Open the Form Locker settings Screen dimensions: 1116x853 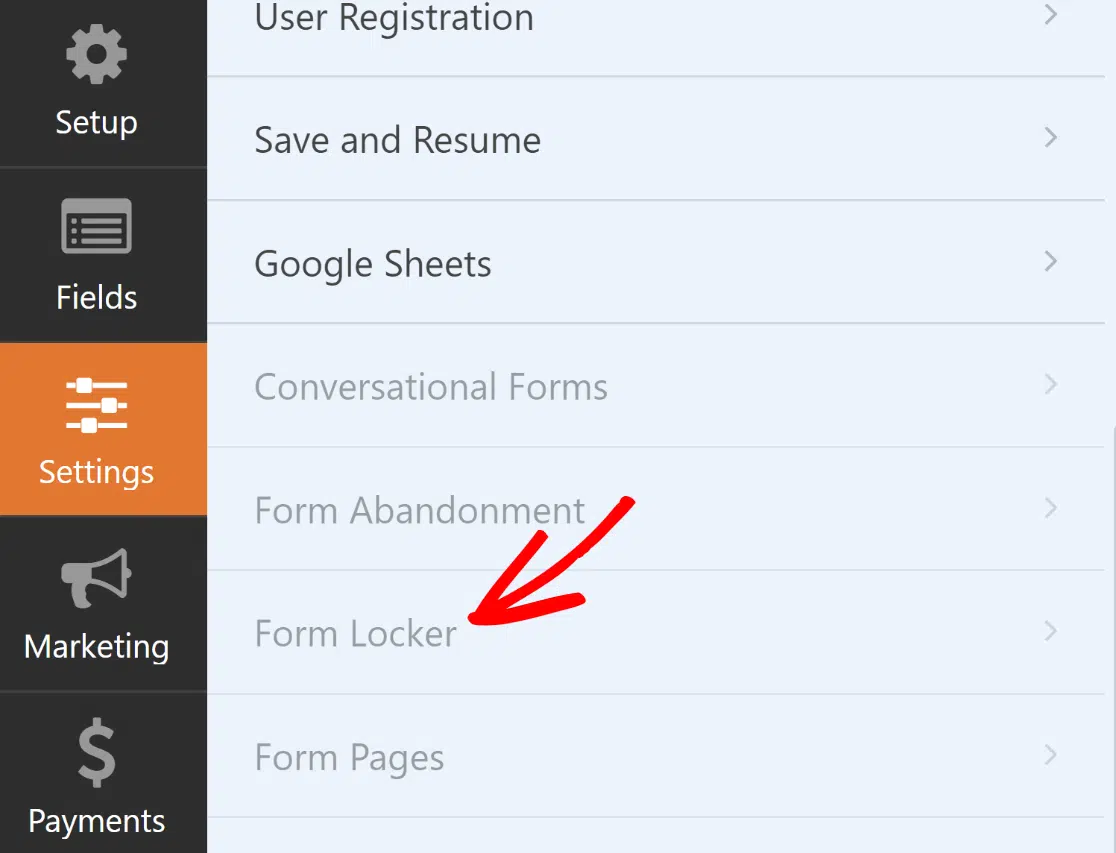tap(656, 632)
